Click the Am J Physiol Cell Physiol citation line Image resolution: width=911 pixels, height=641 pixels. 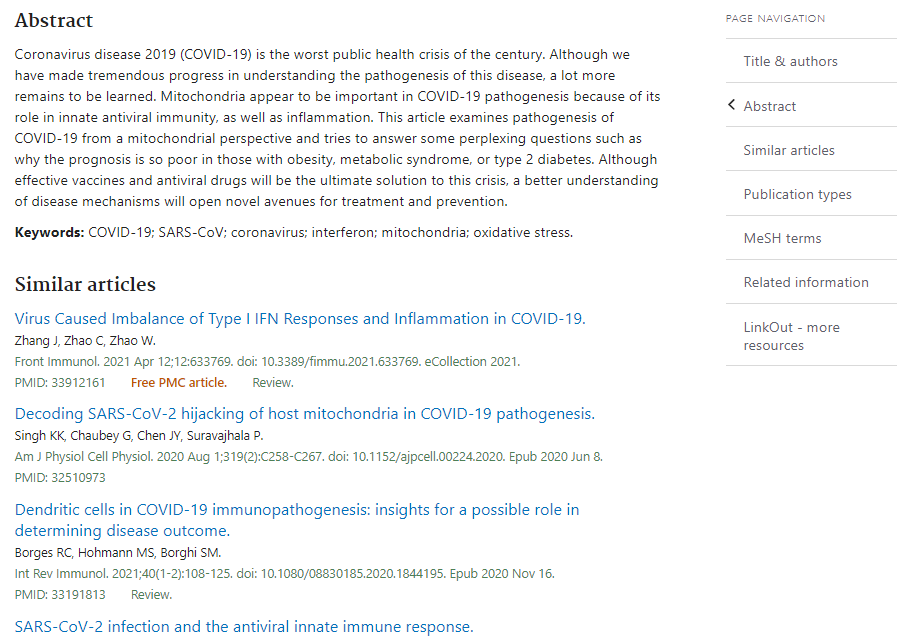click(309, 457)
